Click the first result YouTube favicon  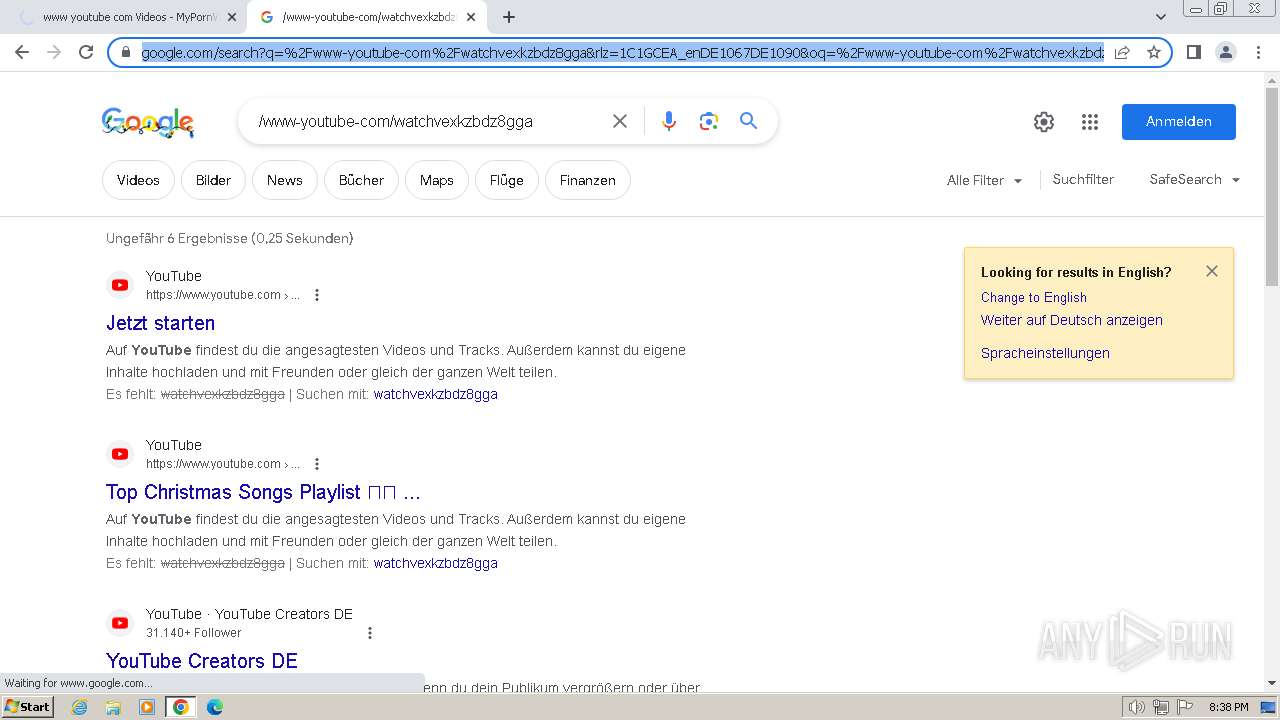point(120,285)
